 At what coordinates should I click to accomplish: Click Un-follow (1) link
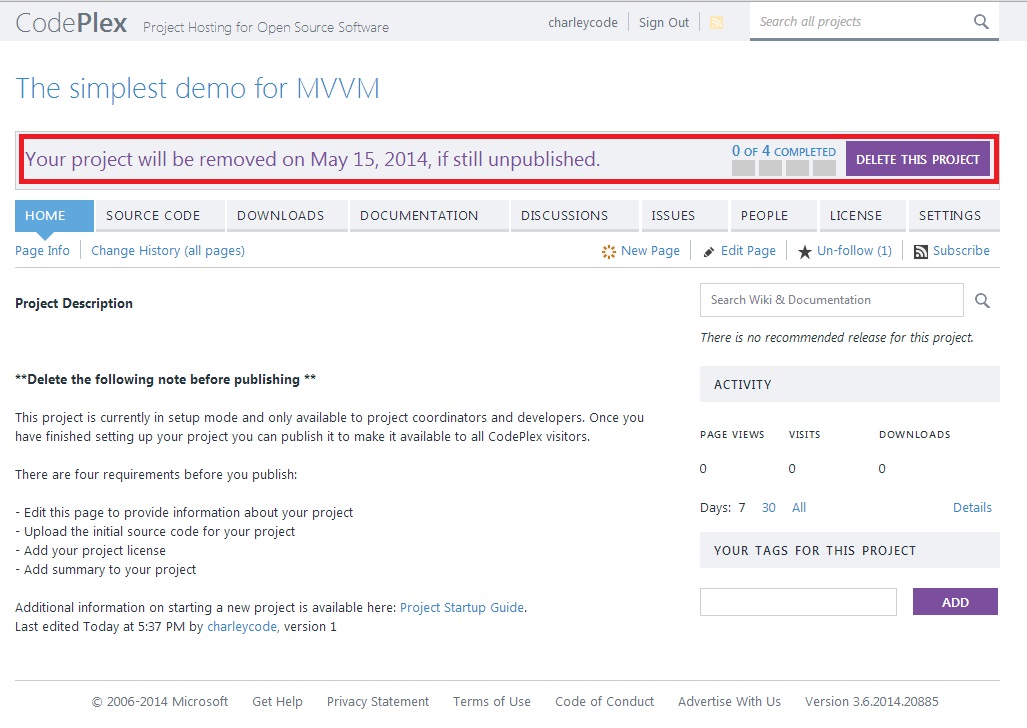click(854, 250)
